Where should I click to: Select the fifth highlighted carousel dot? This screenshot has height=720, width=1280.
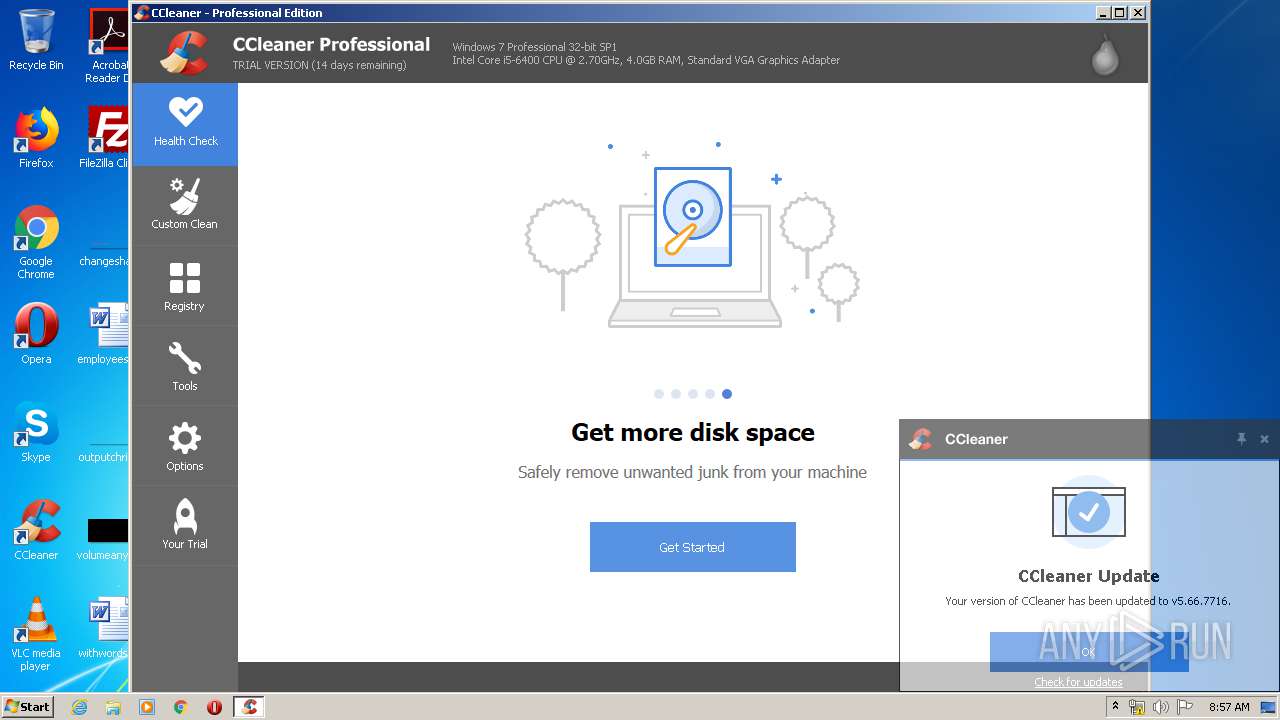point(727,394)
